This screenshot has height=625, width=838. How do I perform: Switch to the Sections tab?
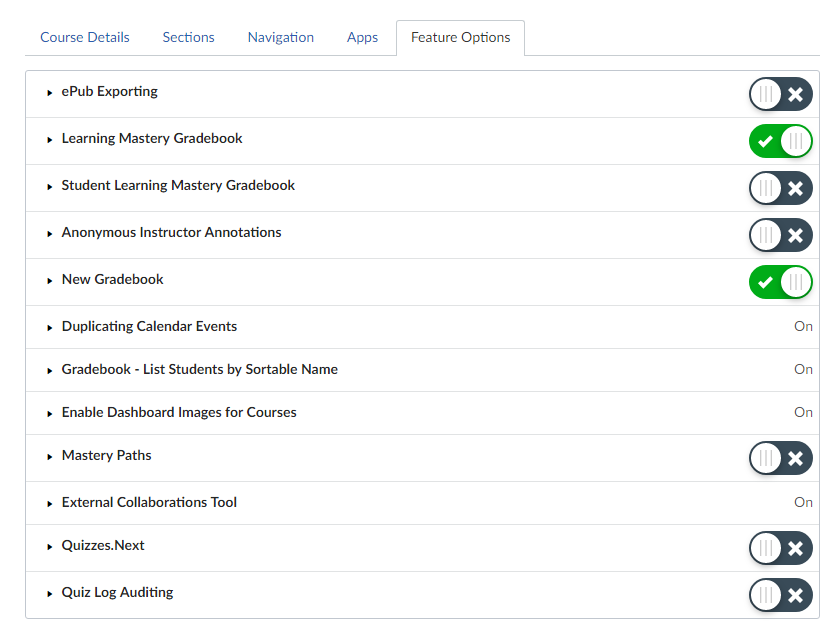tap(188, 37)
